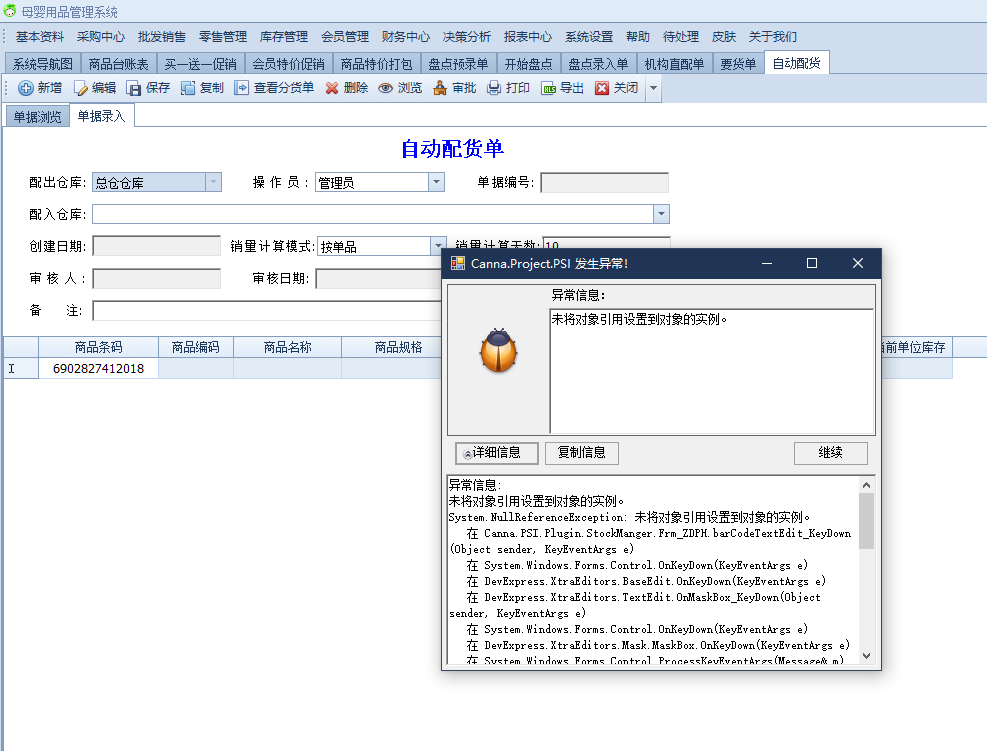Switch to the 机构直配单 tab
987x751 pixels.
click(x=674, y=64)
